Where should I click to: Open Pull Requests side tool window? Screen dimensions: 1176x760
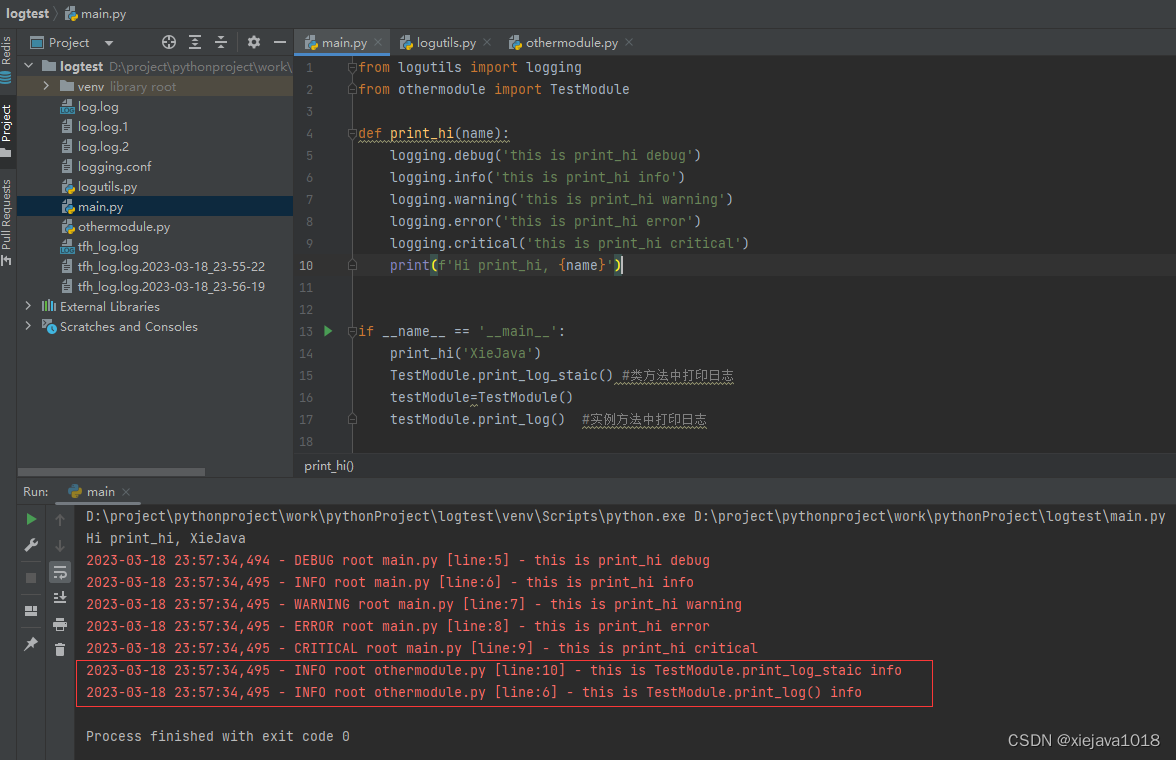(x=7, y=221)
